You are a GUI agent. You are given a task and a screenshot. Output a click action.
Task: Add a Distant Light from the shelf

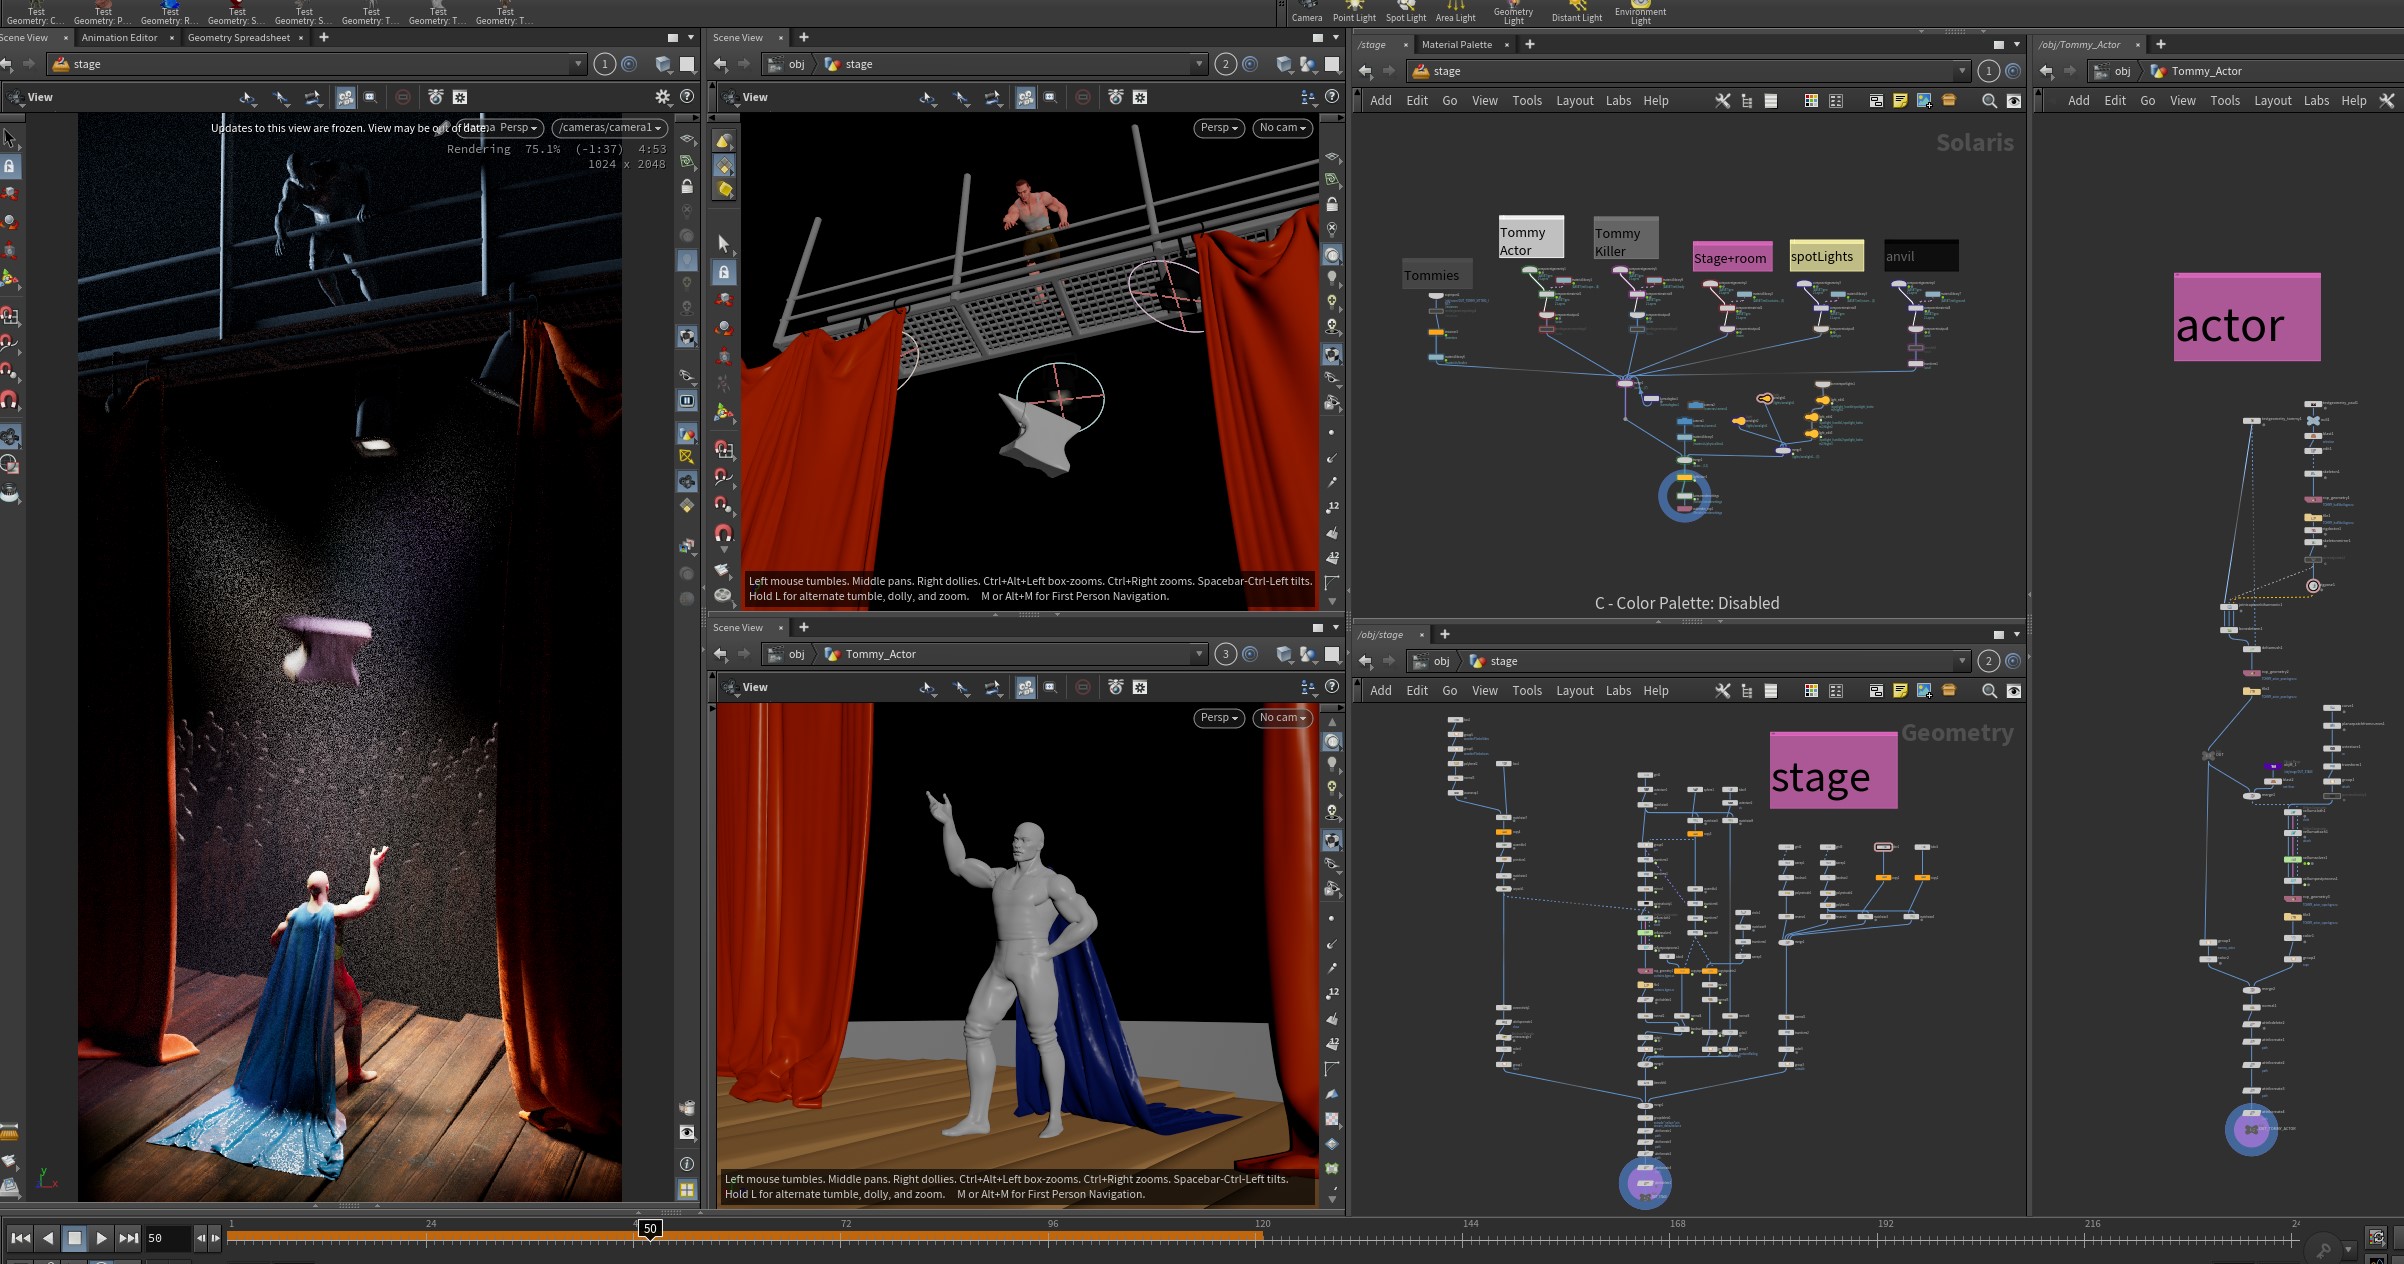pos(1577,12)
